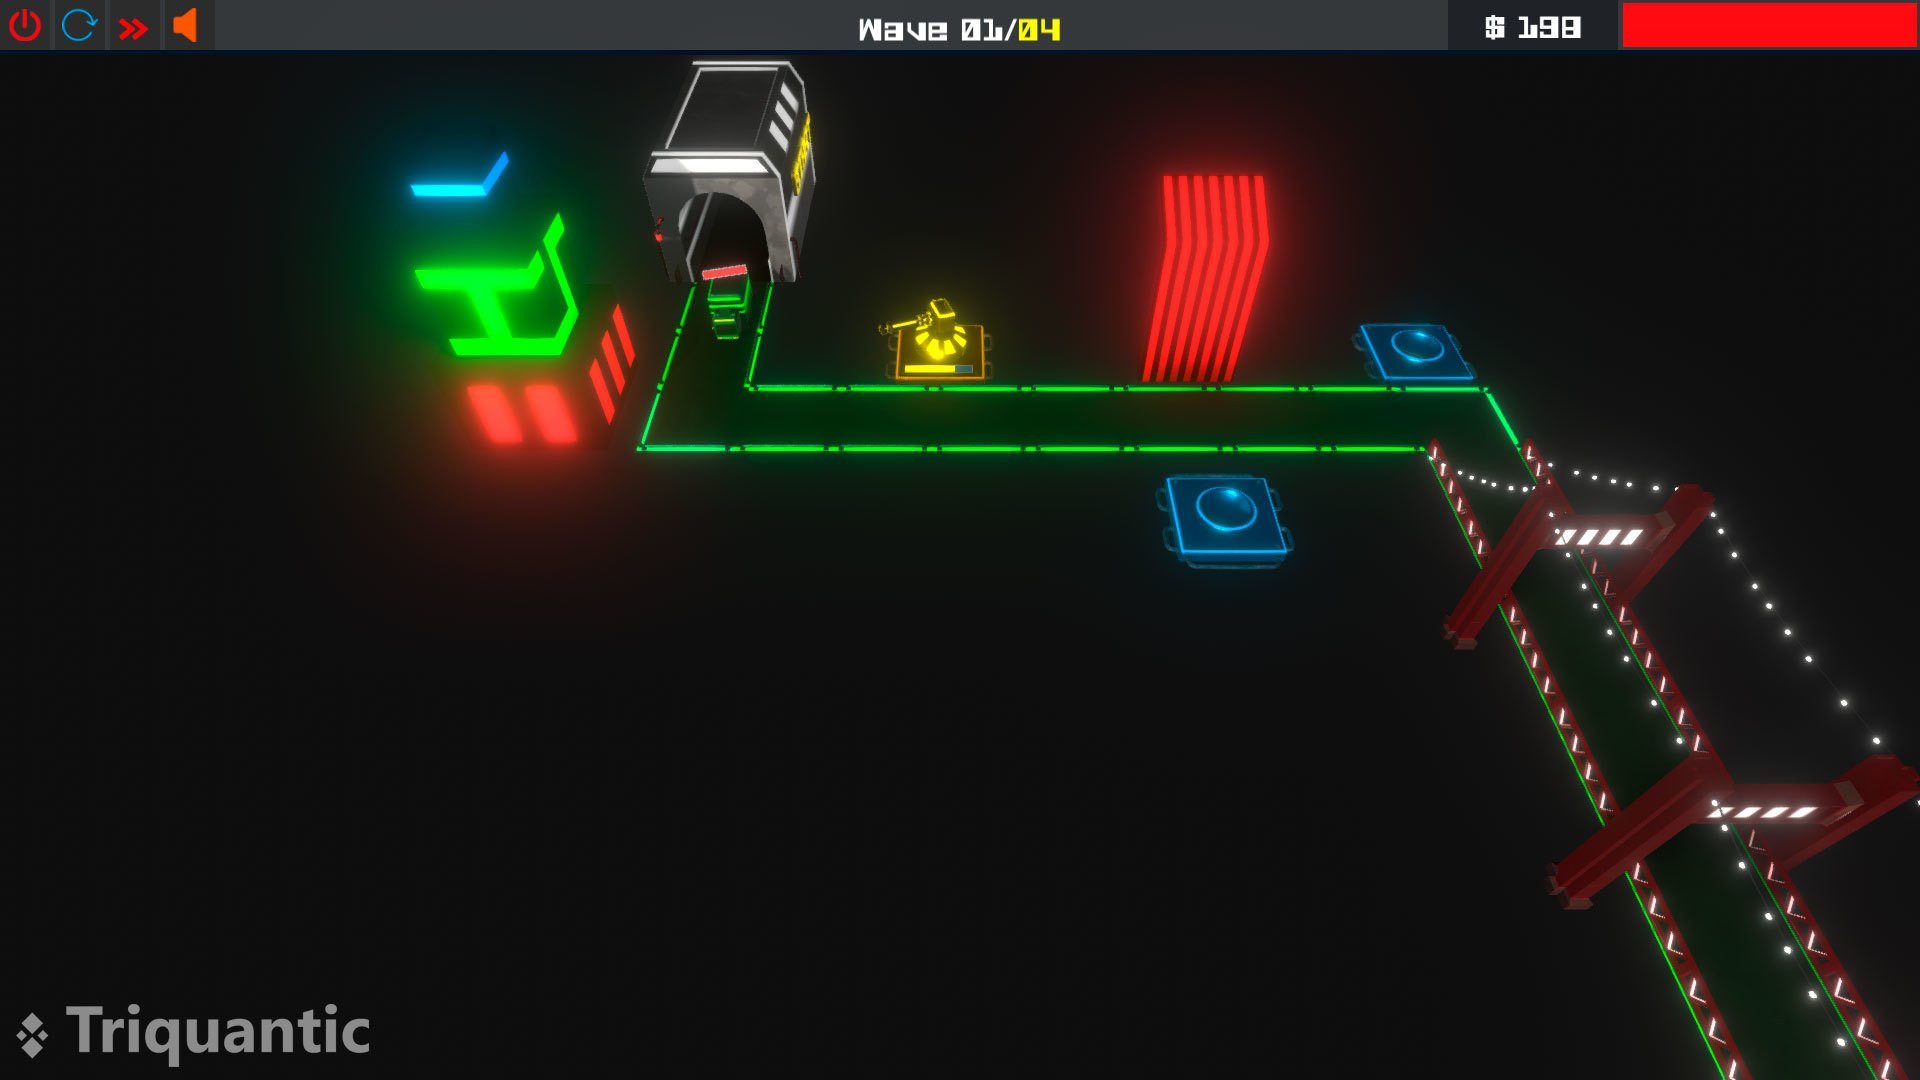Click the enemy spawn tunnel building
Viewport: 1920px width, 1080px height.
pos(730,172)
